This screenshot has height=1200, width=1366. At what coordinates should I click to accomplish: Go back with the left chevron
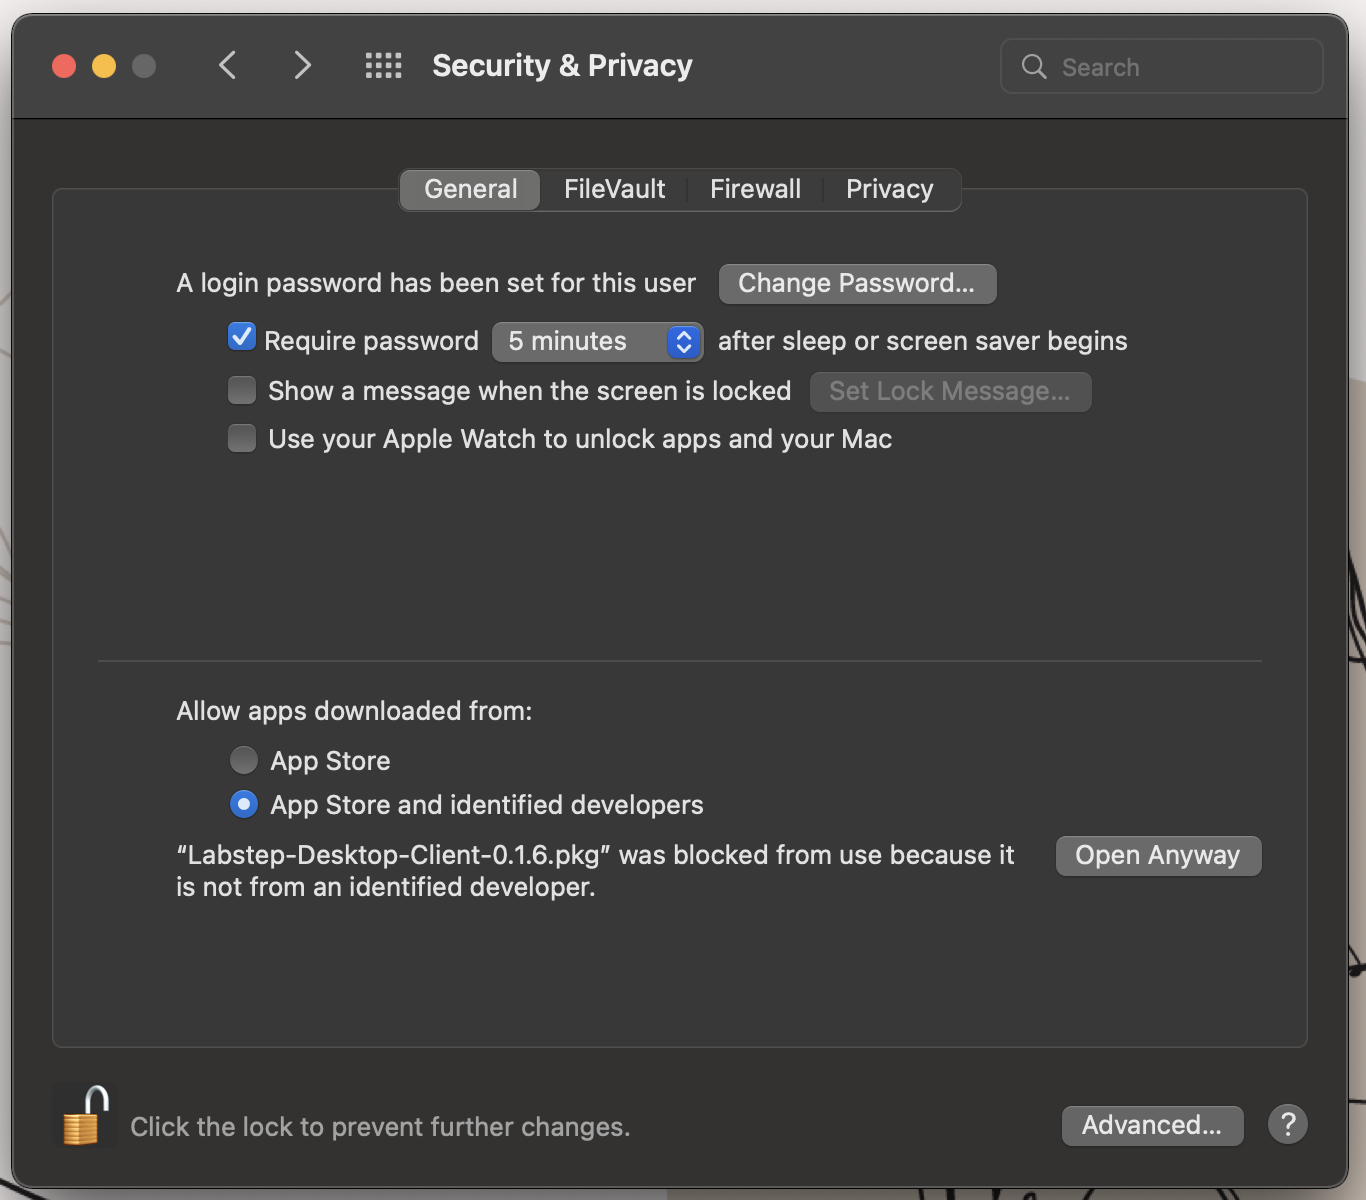click(x=228, y=66)
